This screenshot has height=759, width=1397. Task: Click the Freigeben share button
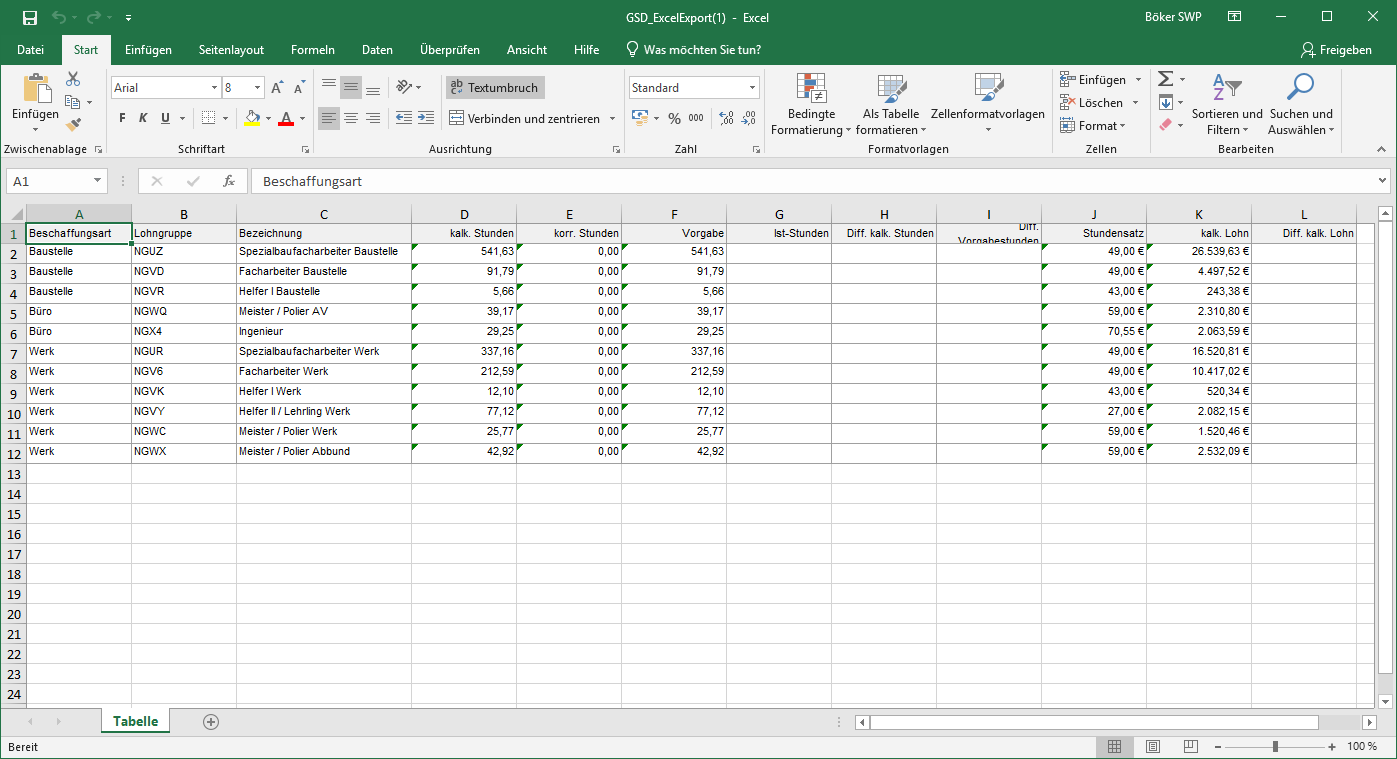(1336, 50)
